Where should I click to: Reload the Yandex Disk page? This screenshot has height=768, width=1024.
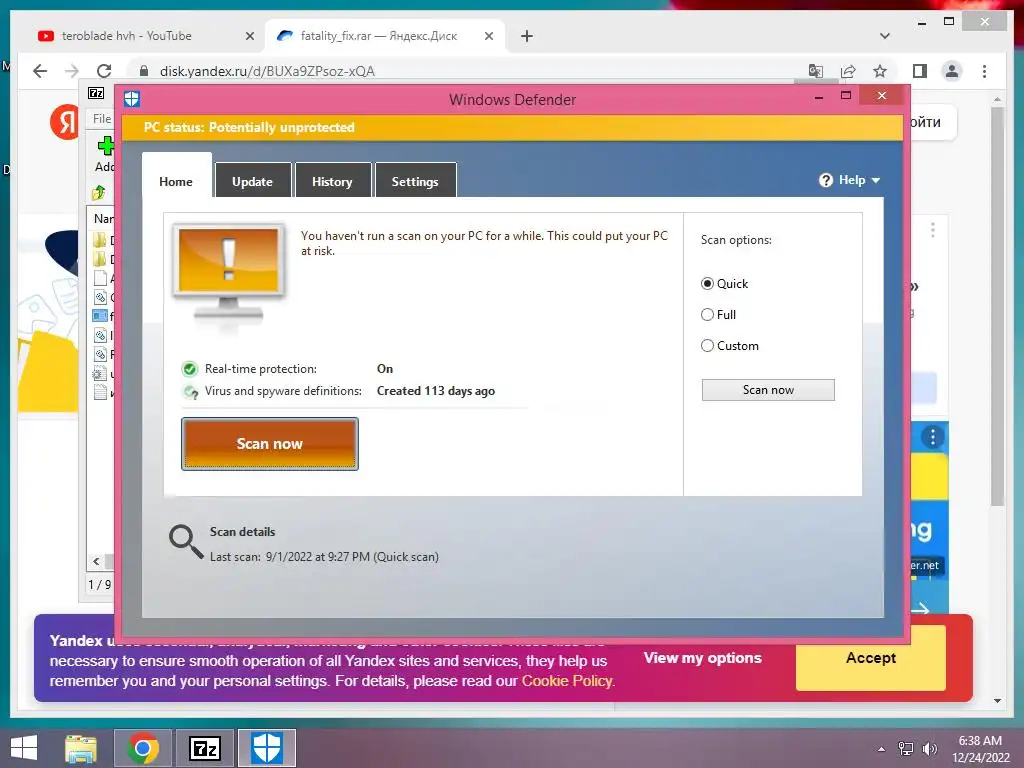tap(104, 71)
